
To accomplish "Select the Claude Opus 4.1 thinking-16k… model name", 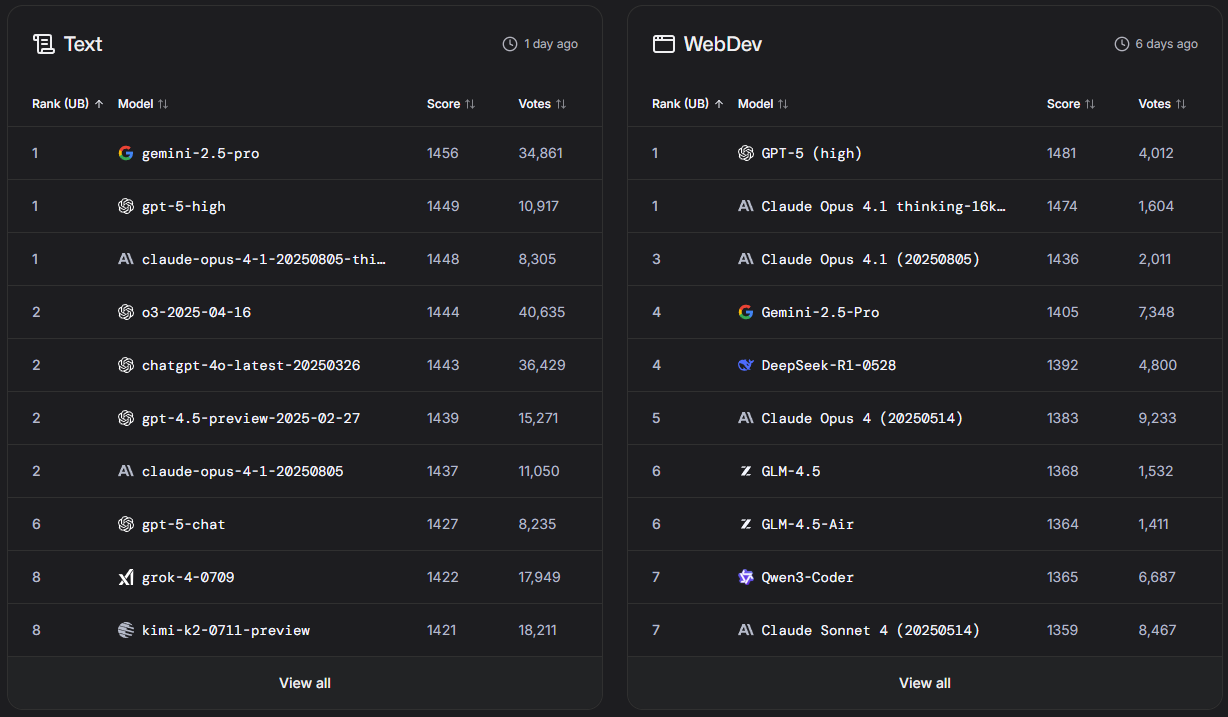I will coord(884,206).
